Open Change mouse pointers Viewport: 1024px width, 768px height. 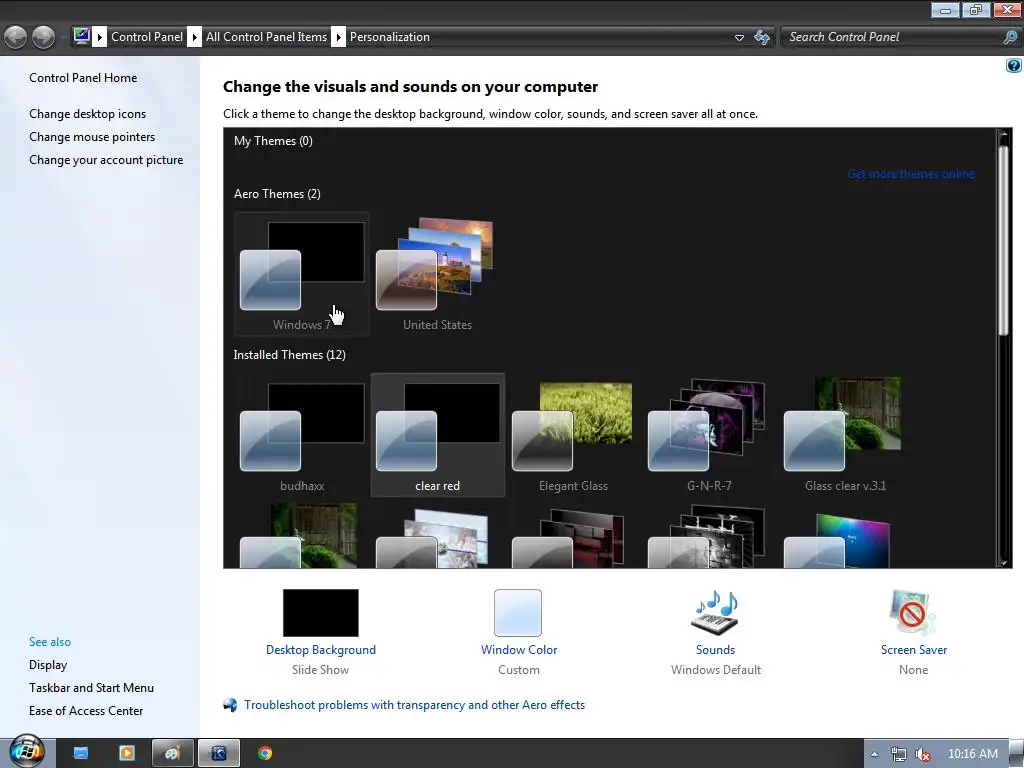[92, 136]
